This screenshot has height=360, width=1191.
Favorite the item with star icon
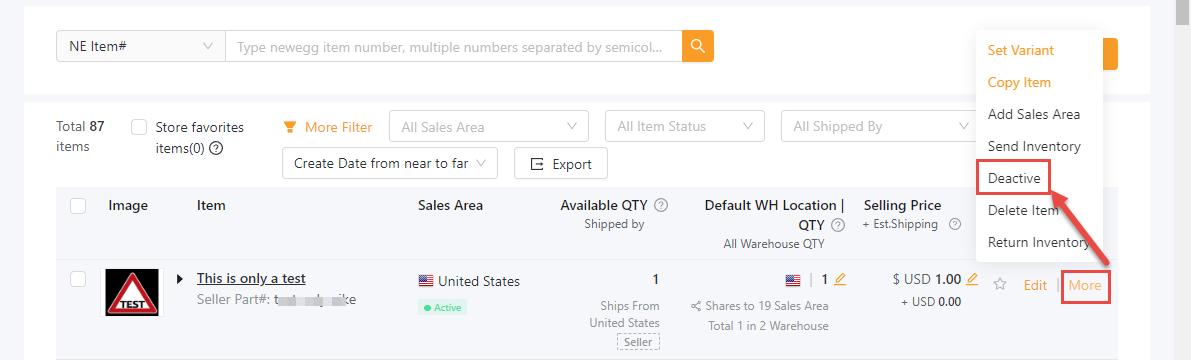pyautogui.click(x=1000, y=285)
